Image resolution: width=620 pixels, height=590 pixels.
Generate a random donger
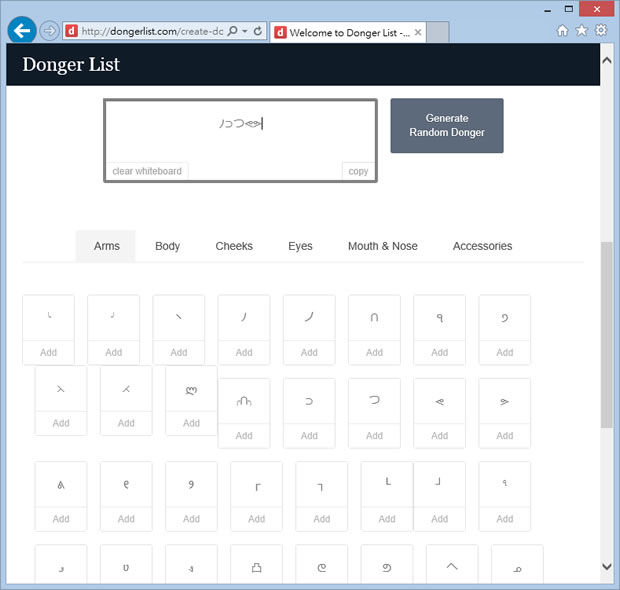click(x=447, y=125)
